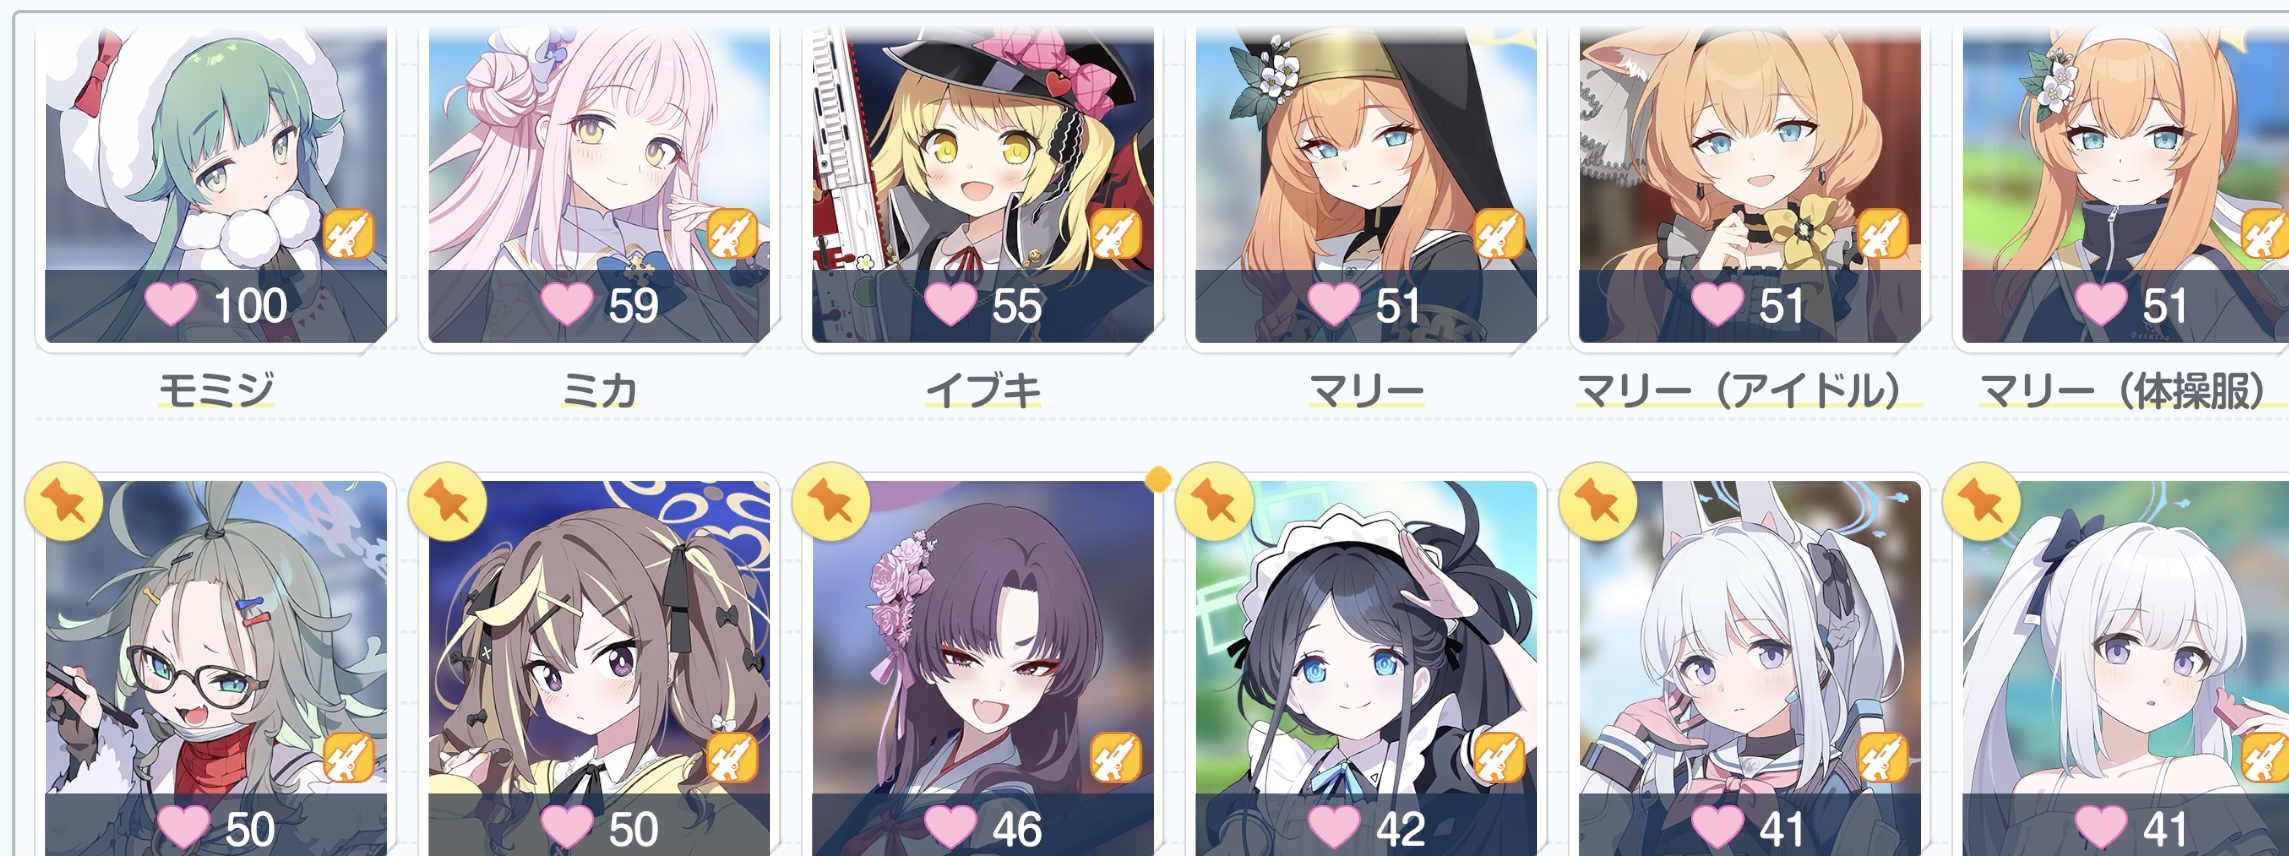Open the イブキ name link

(983, 389)
